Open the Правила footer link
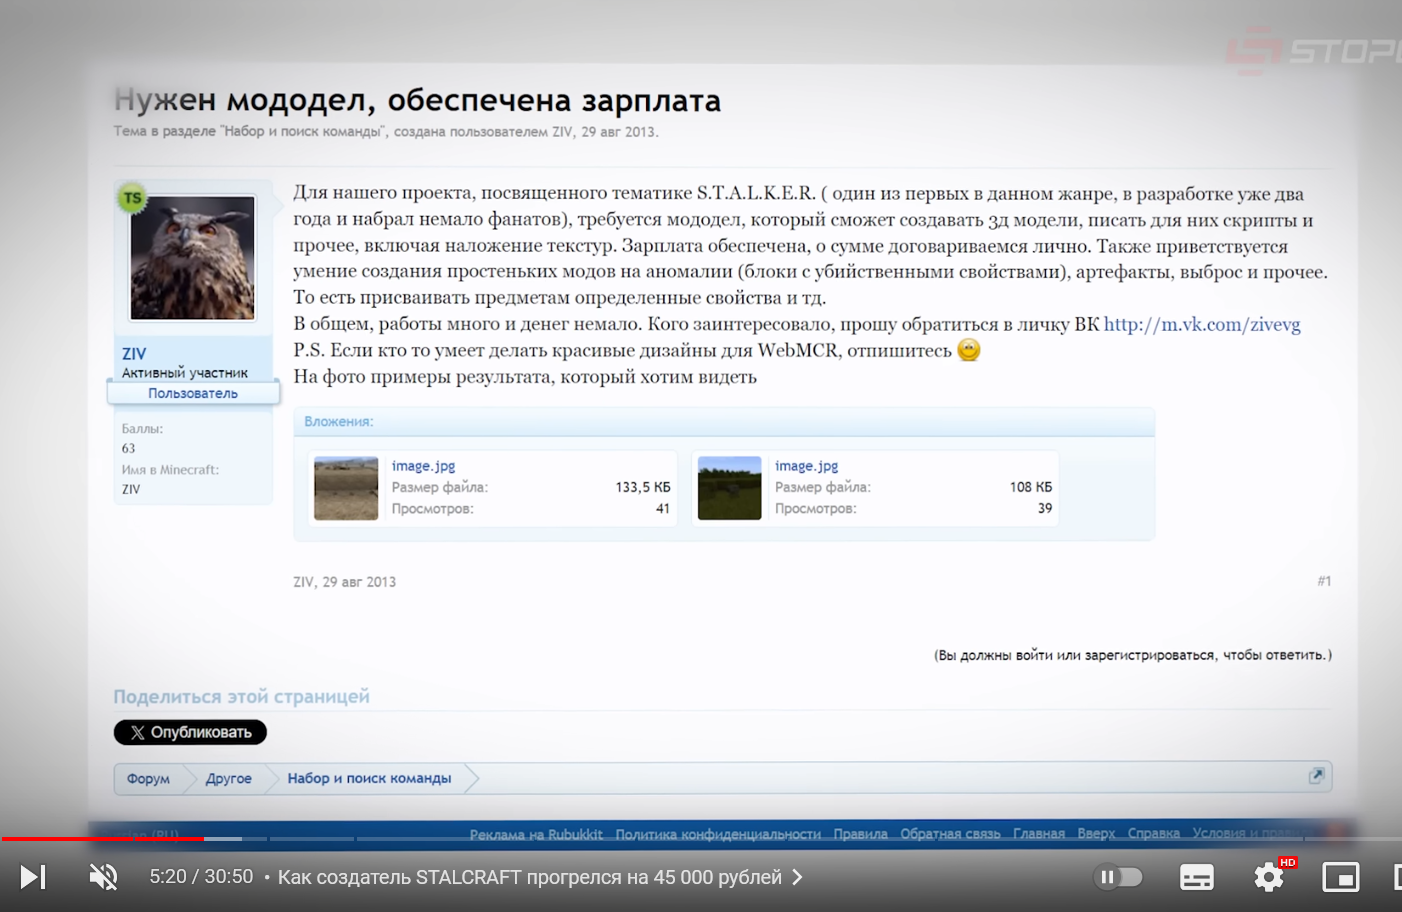 (860, 834)
